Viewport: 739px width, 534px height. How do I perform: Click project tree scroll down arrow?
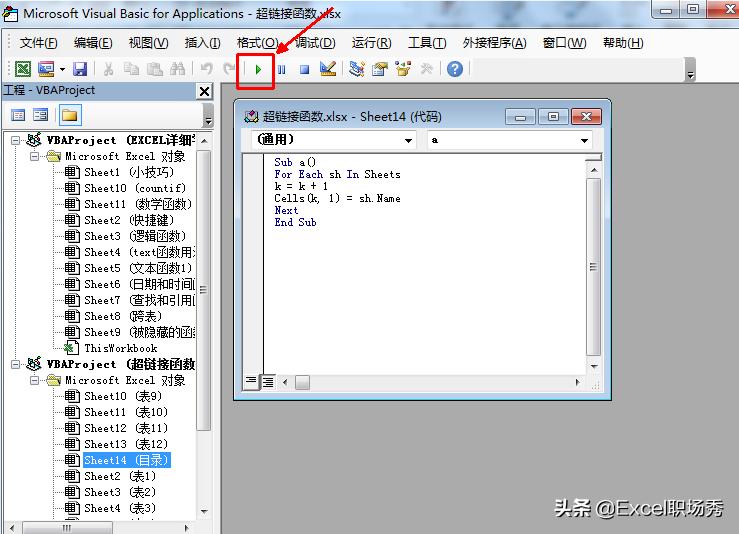point(204,511)
